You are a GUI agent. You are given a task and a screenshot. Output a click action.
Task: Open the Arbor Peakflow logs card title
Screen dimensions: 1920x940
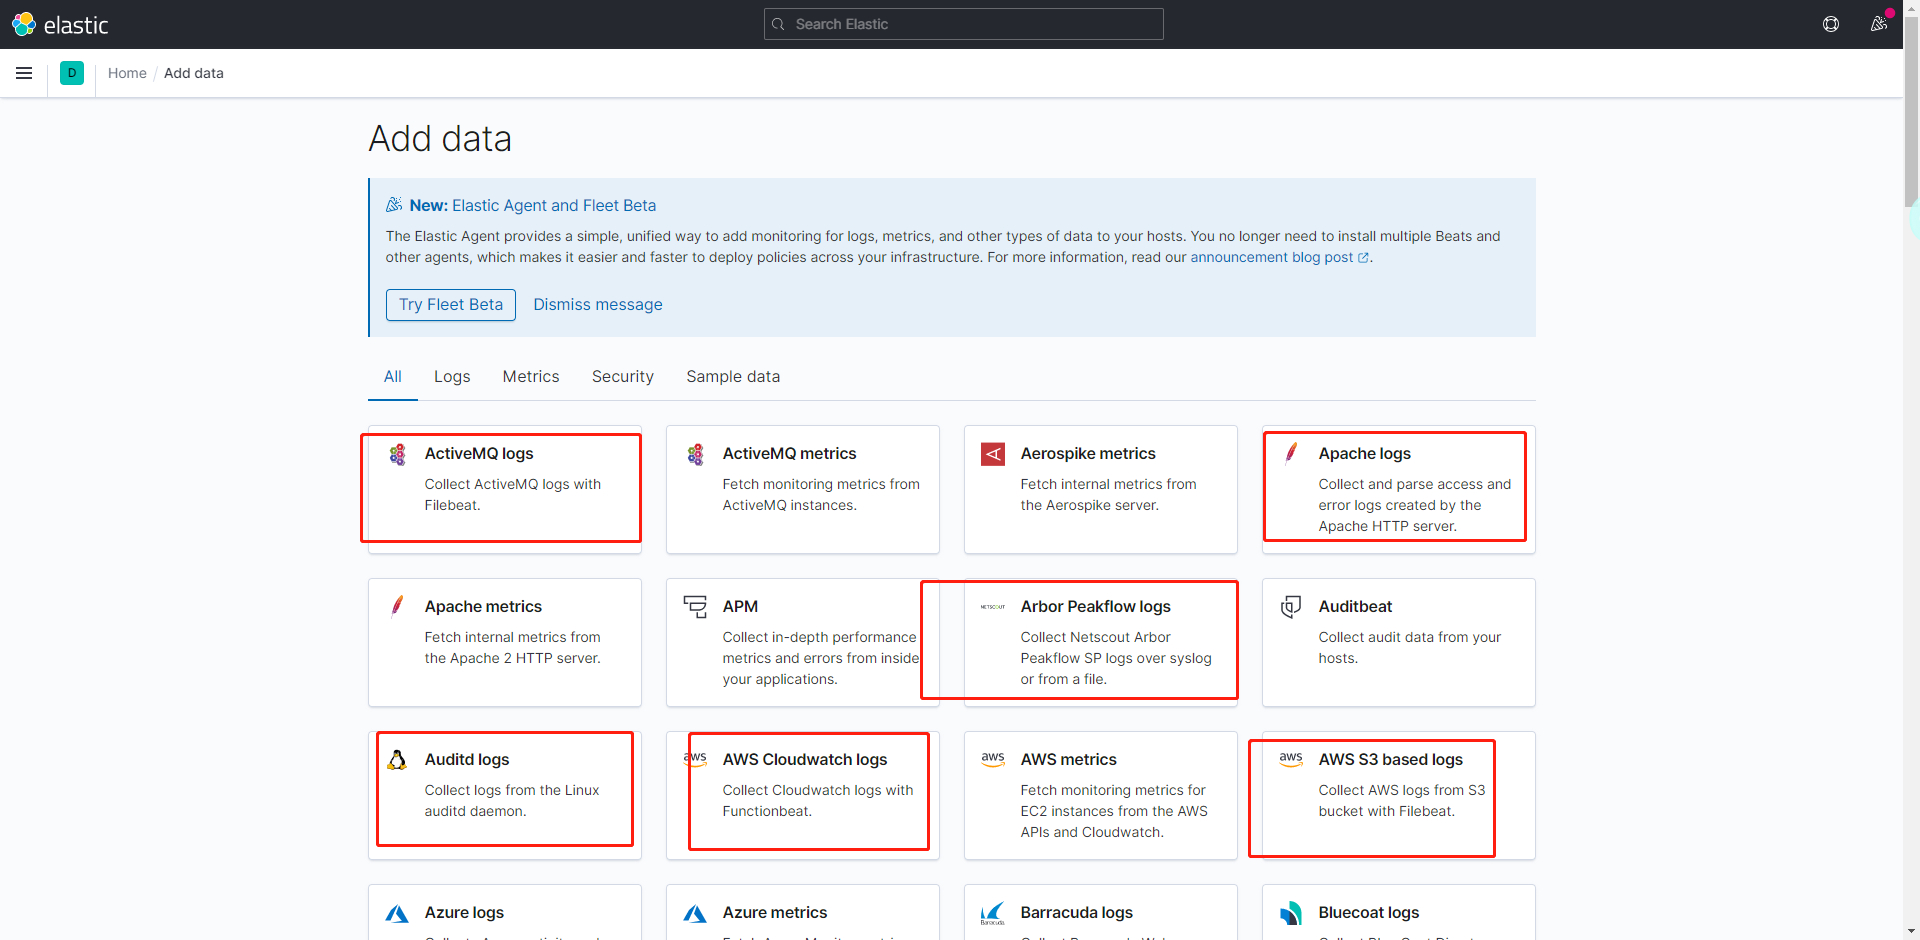click(1096, 606)
